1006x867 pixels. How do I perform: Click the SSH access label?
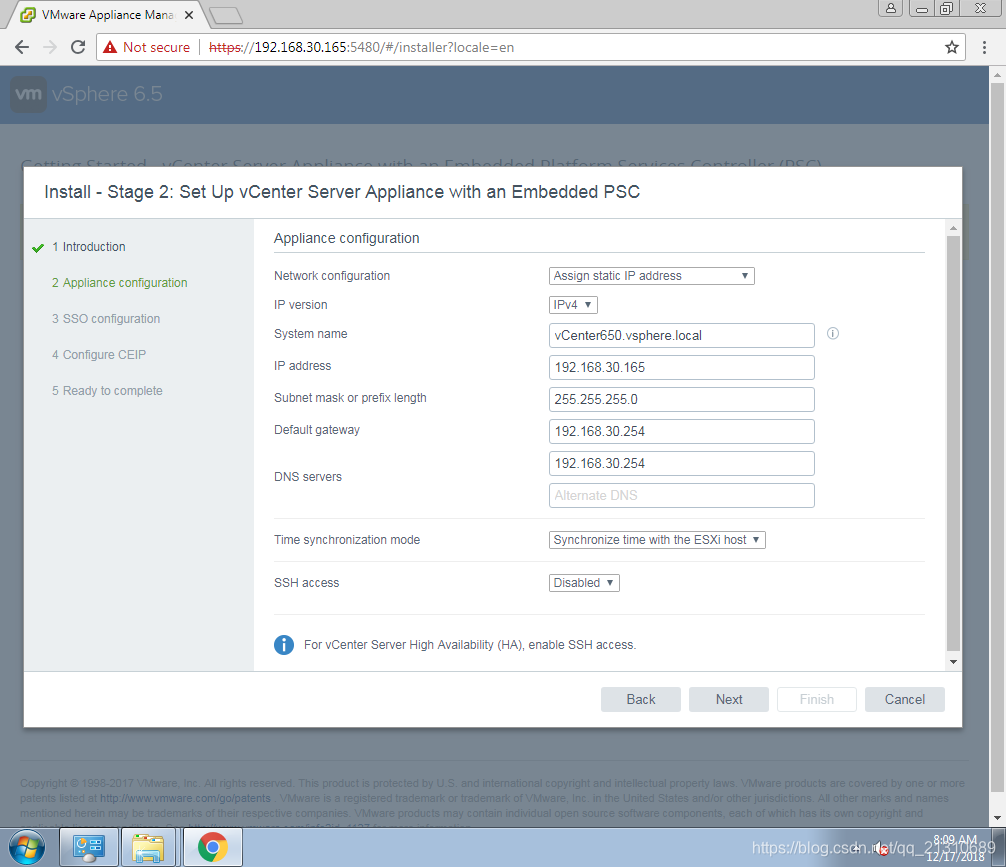[307, 583]
